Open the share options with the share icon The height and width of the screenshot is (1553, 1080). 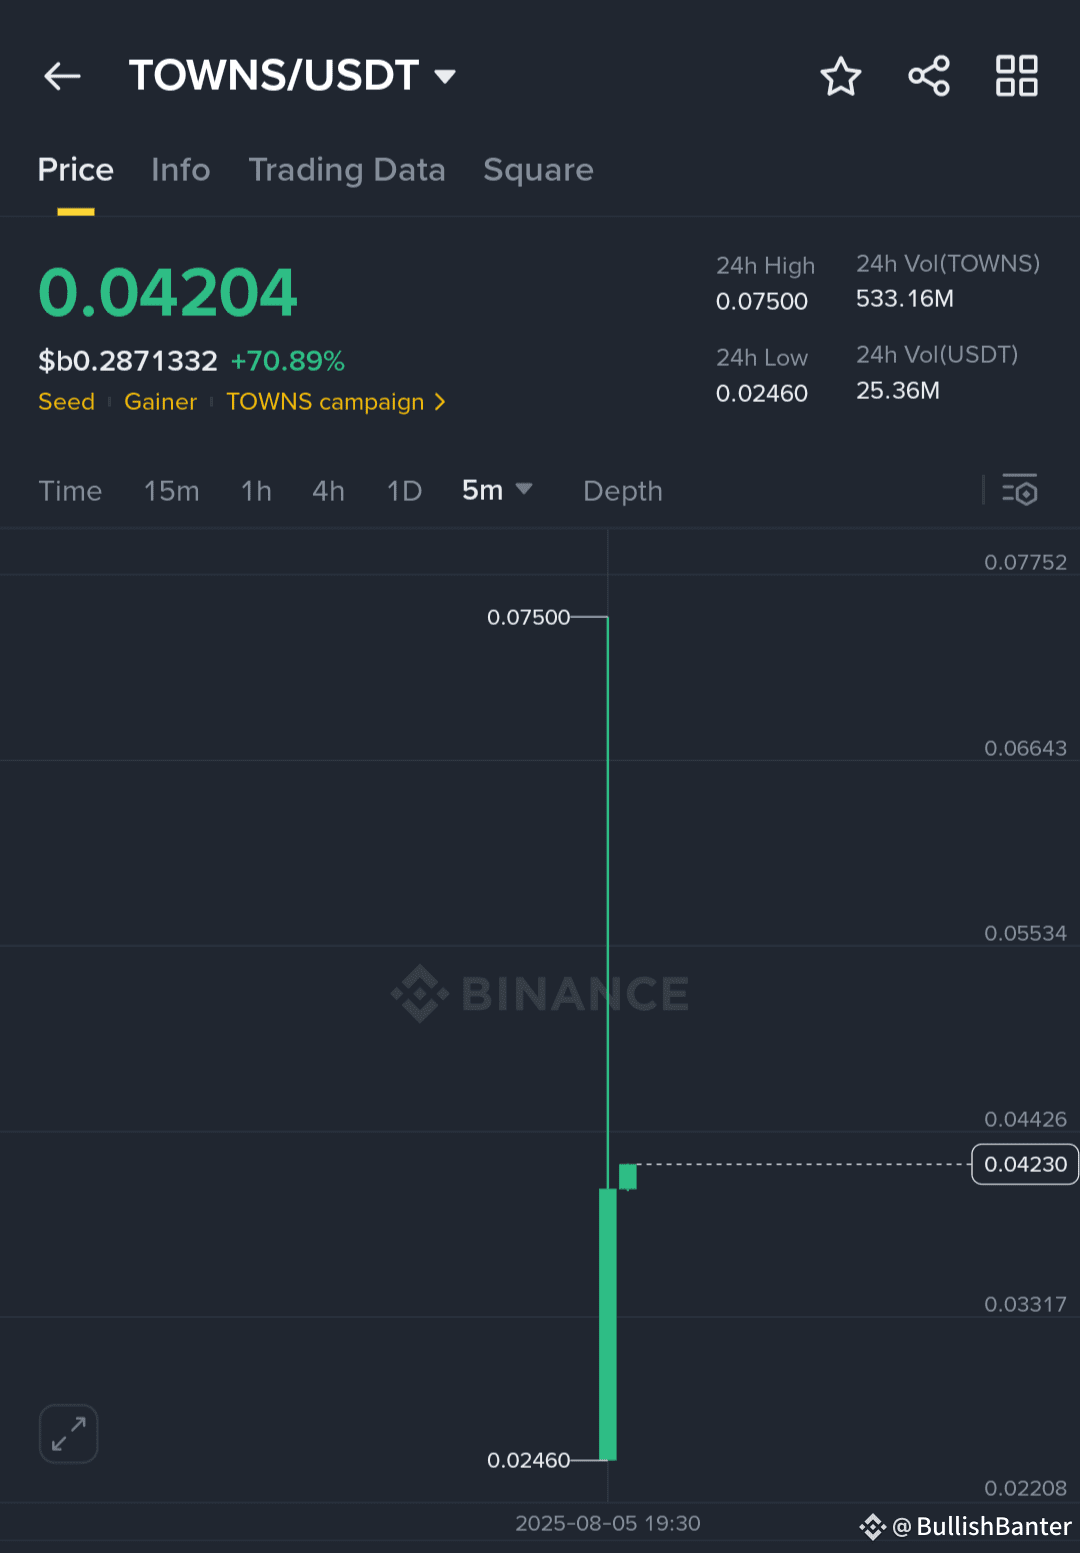[929, 75]
